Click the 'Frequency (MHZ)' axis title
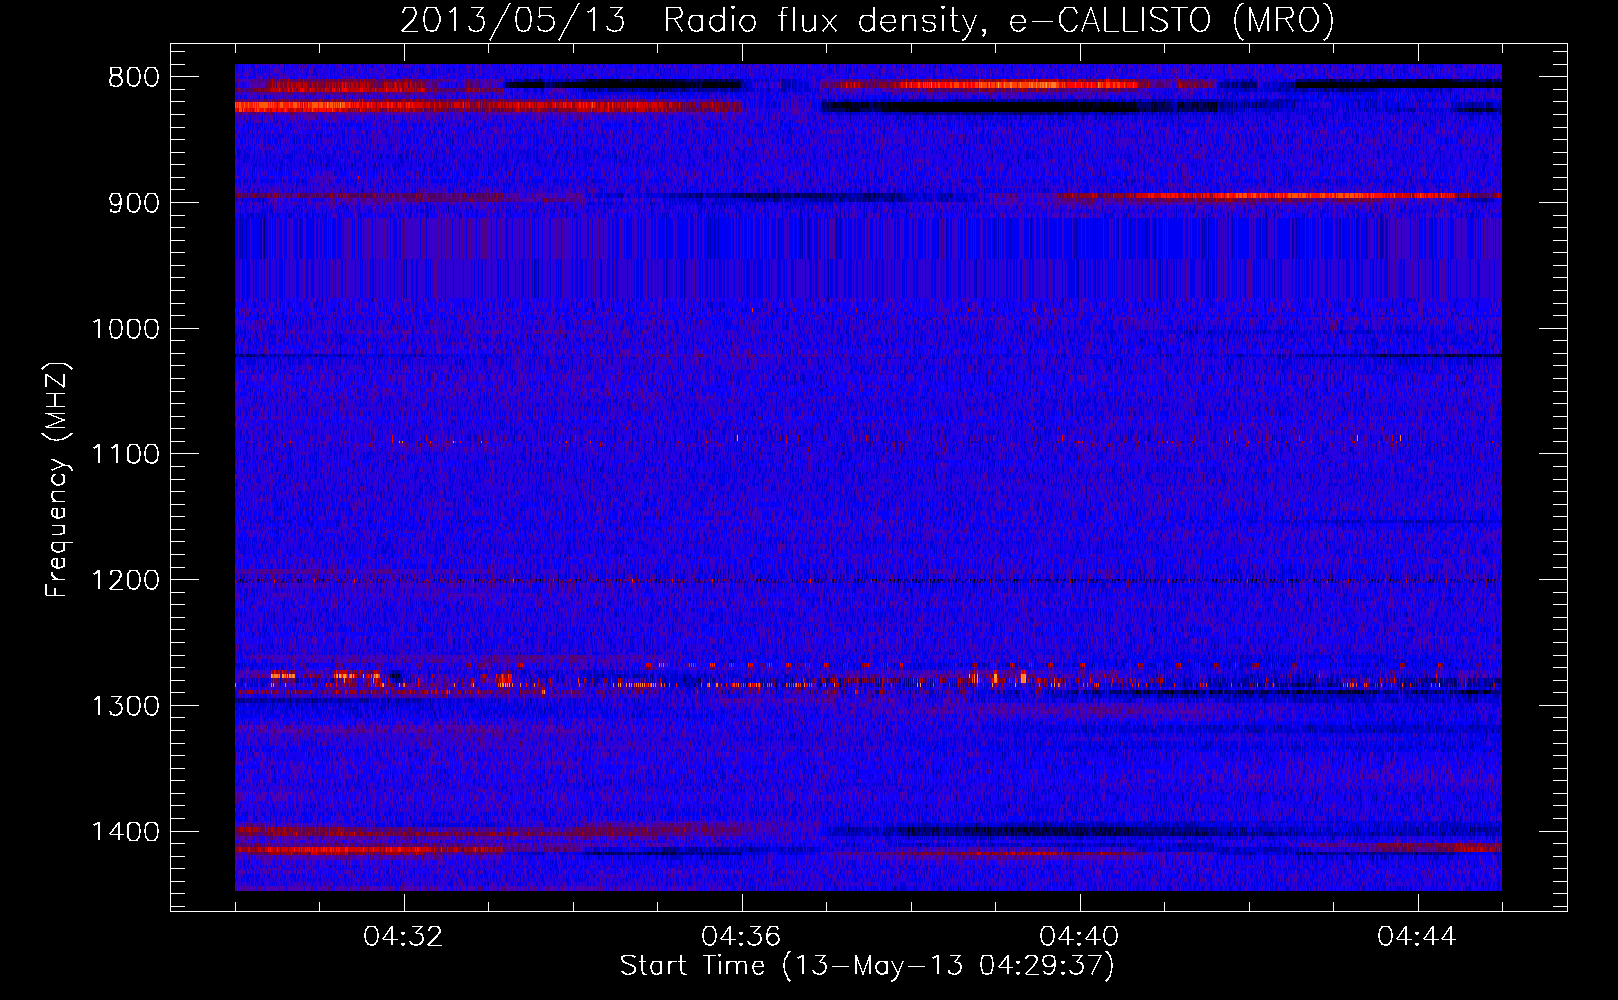 [58, 479]
